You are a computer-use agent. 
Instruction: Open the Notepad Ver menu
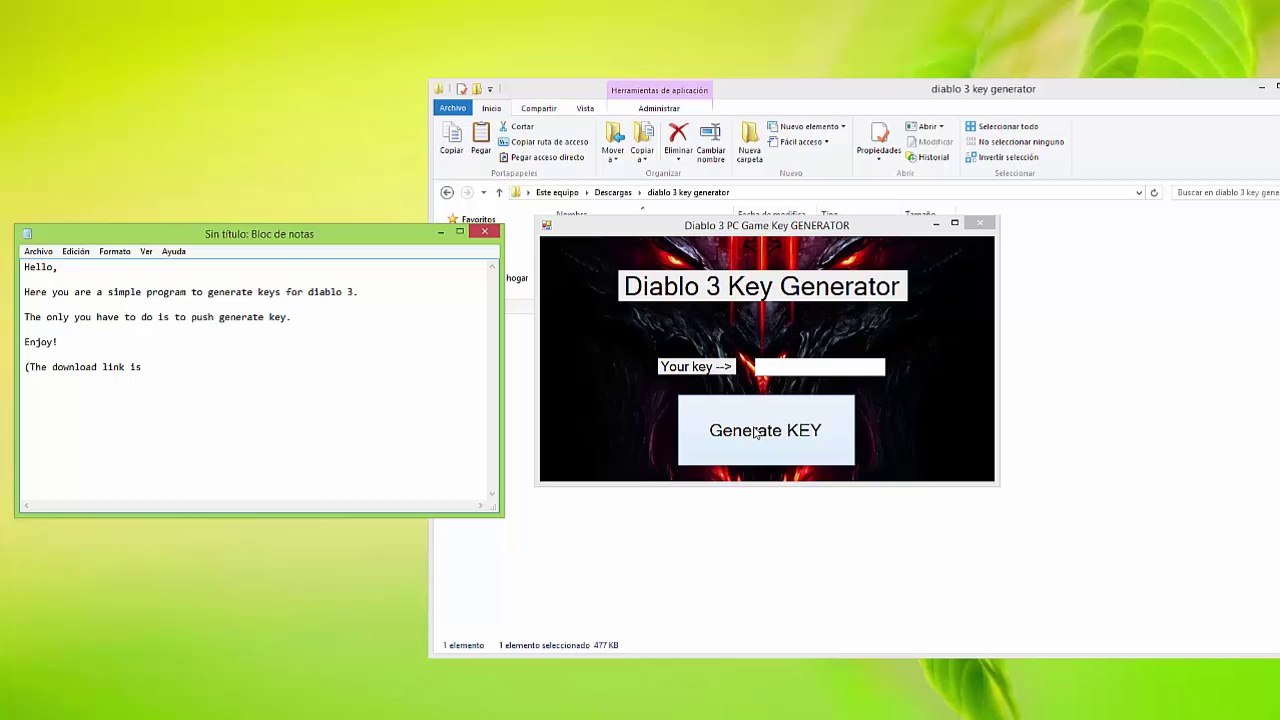(146, 252)
